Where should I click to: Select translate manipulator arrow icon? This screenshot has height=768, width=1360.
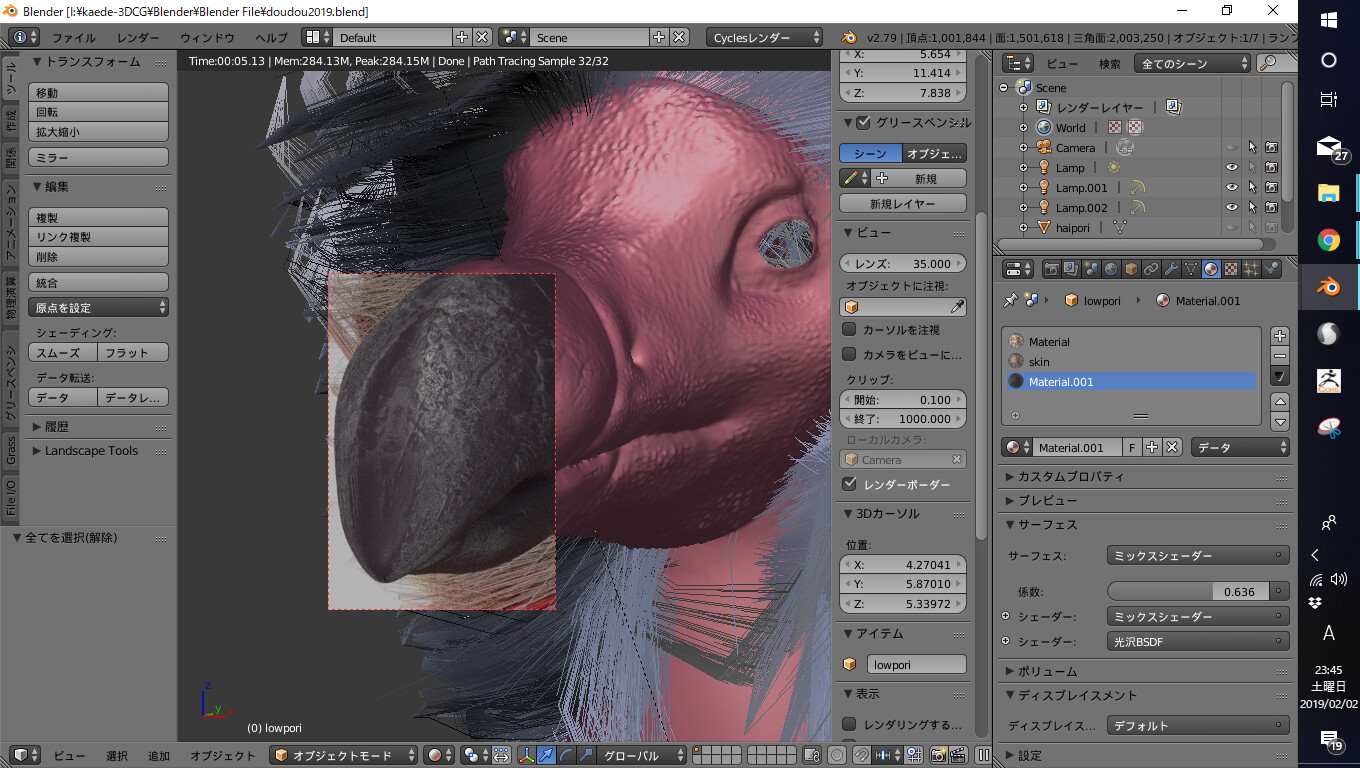tap(546, 756)
